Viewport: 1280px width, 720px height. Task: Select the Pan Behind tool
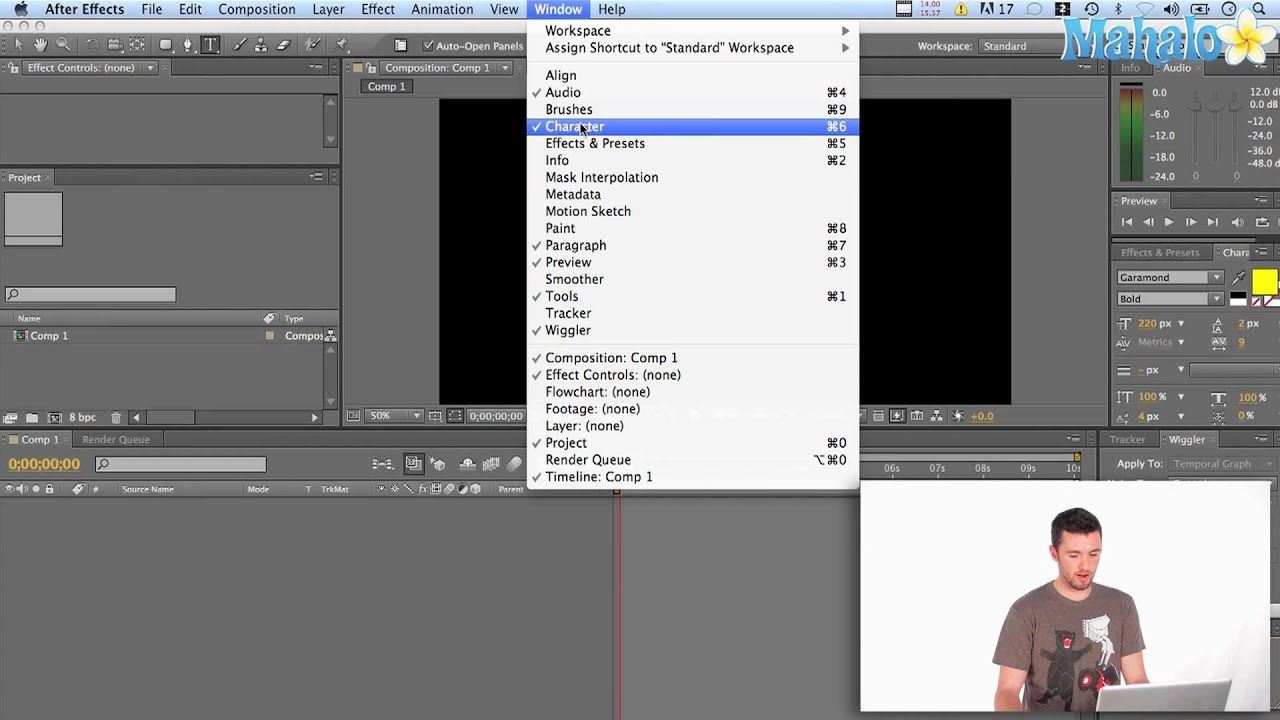(x=138, y=45)
